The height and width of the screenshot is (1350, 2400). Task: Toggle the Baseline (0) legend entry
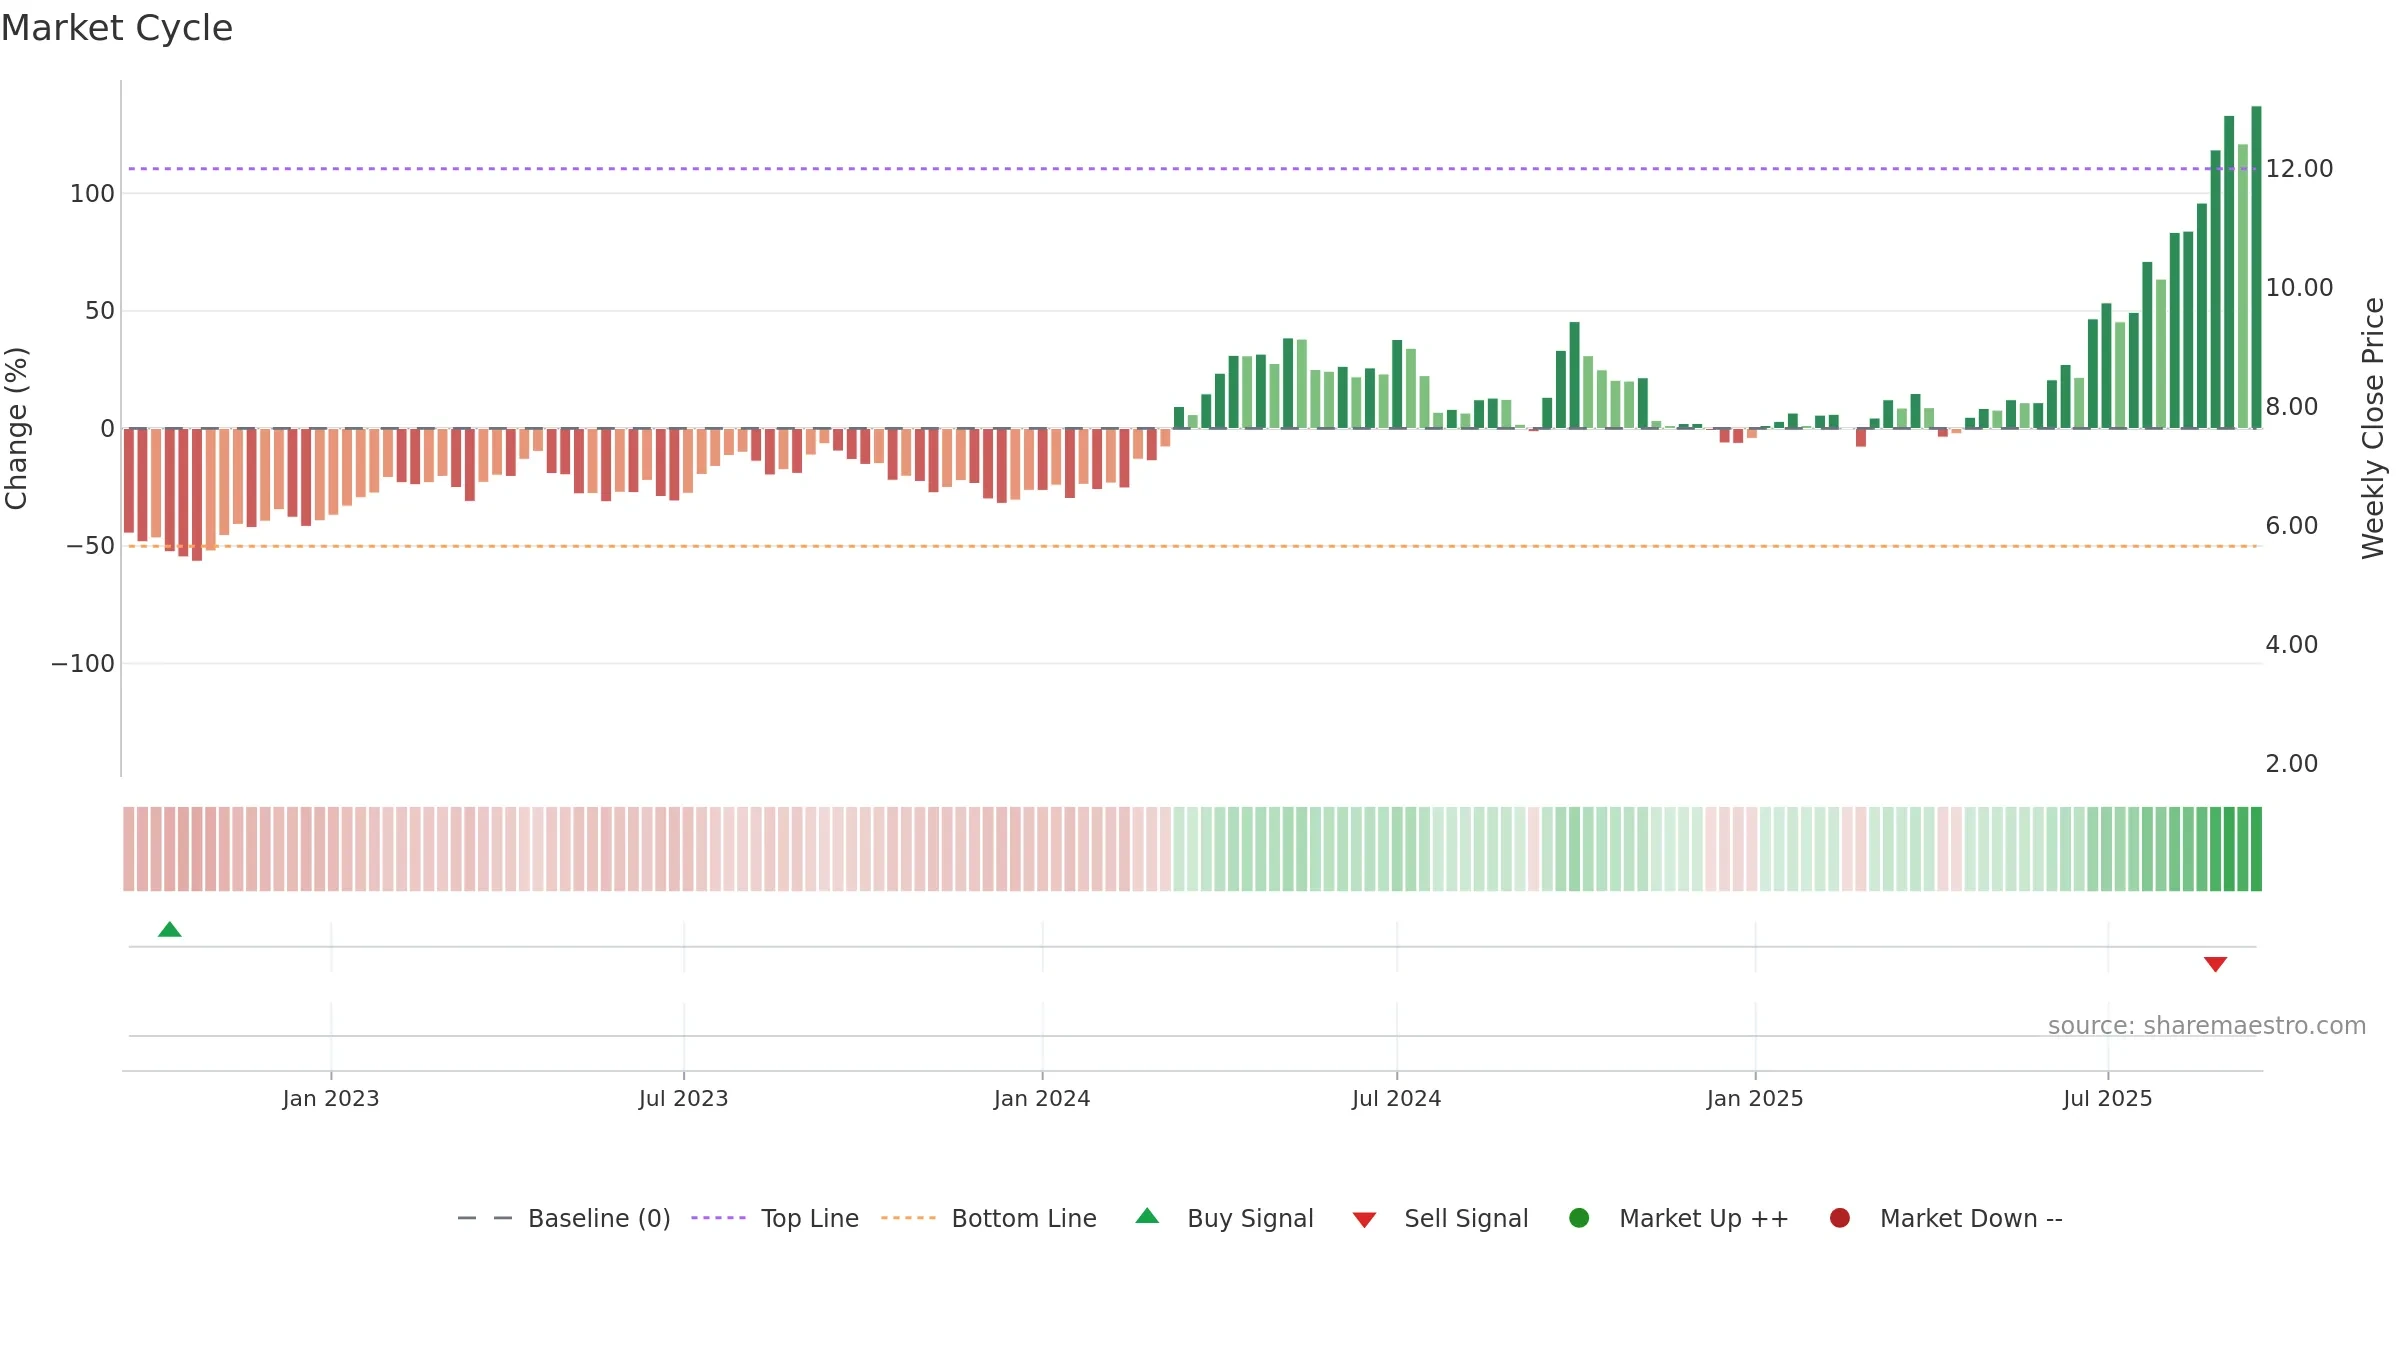(563, 1218)
